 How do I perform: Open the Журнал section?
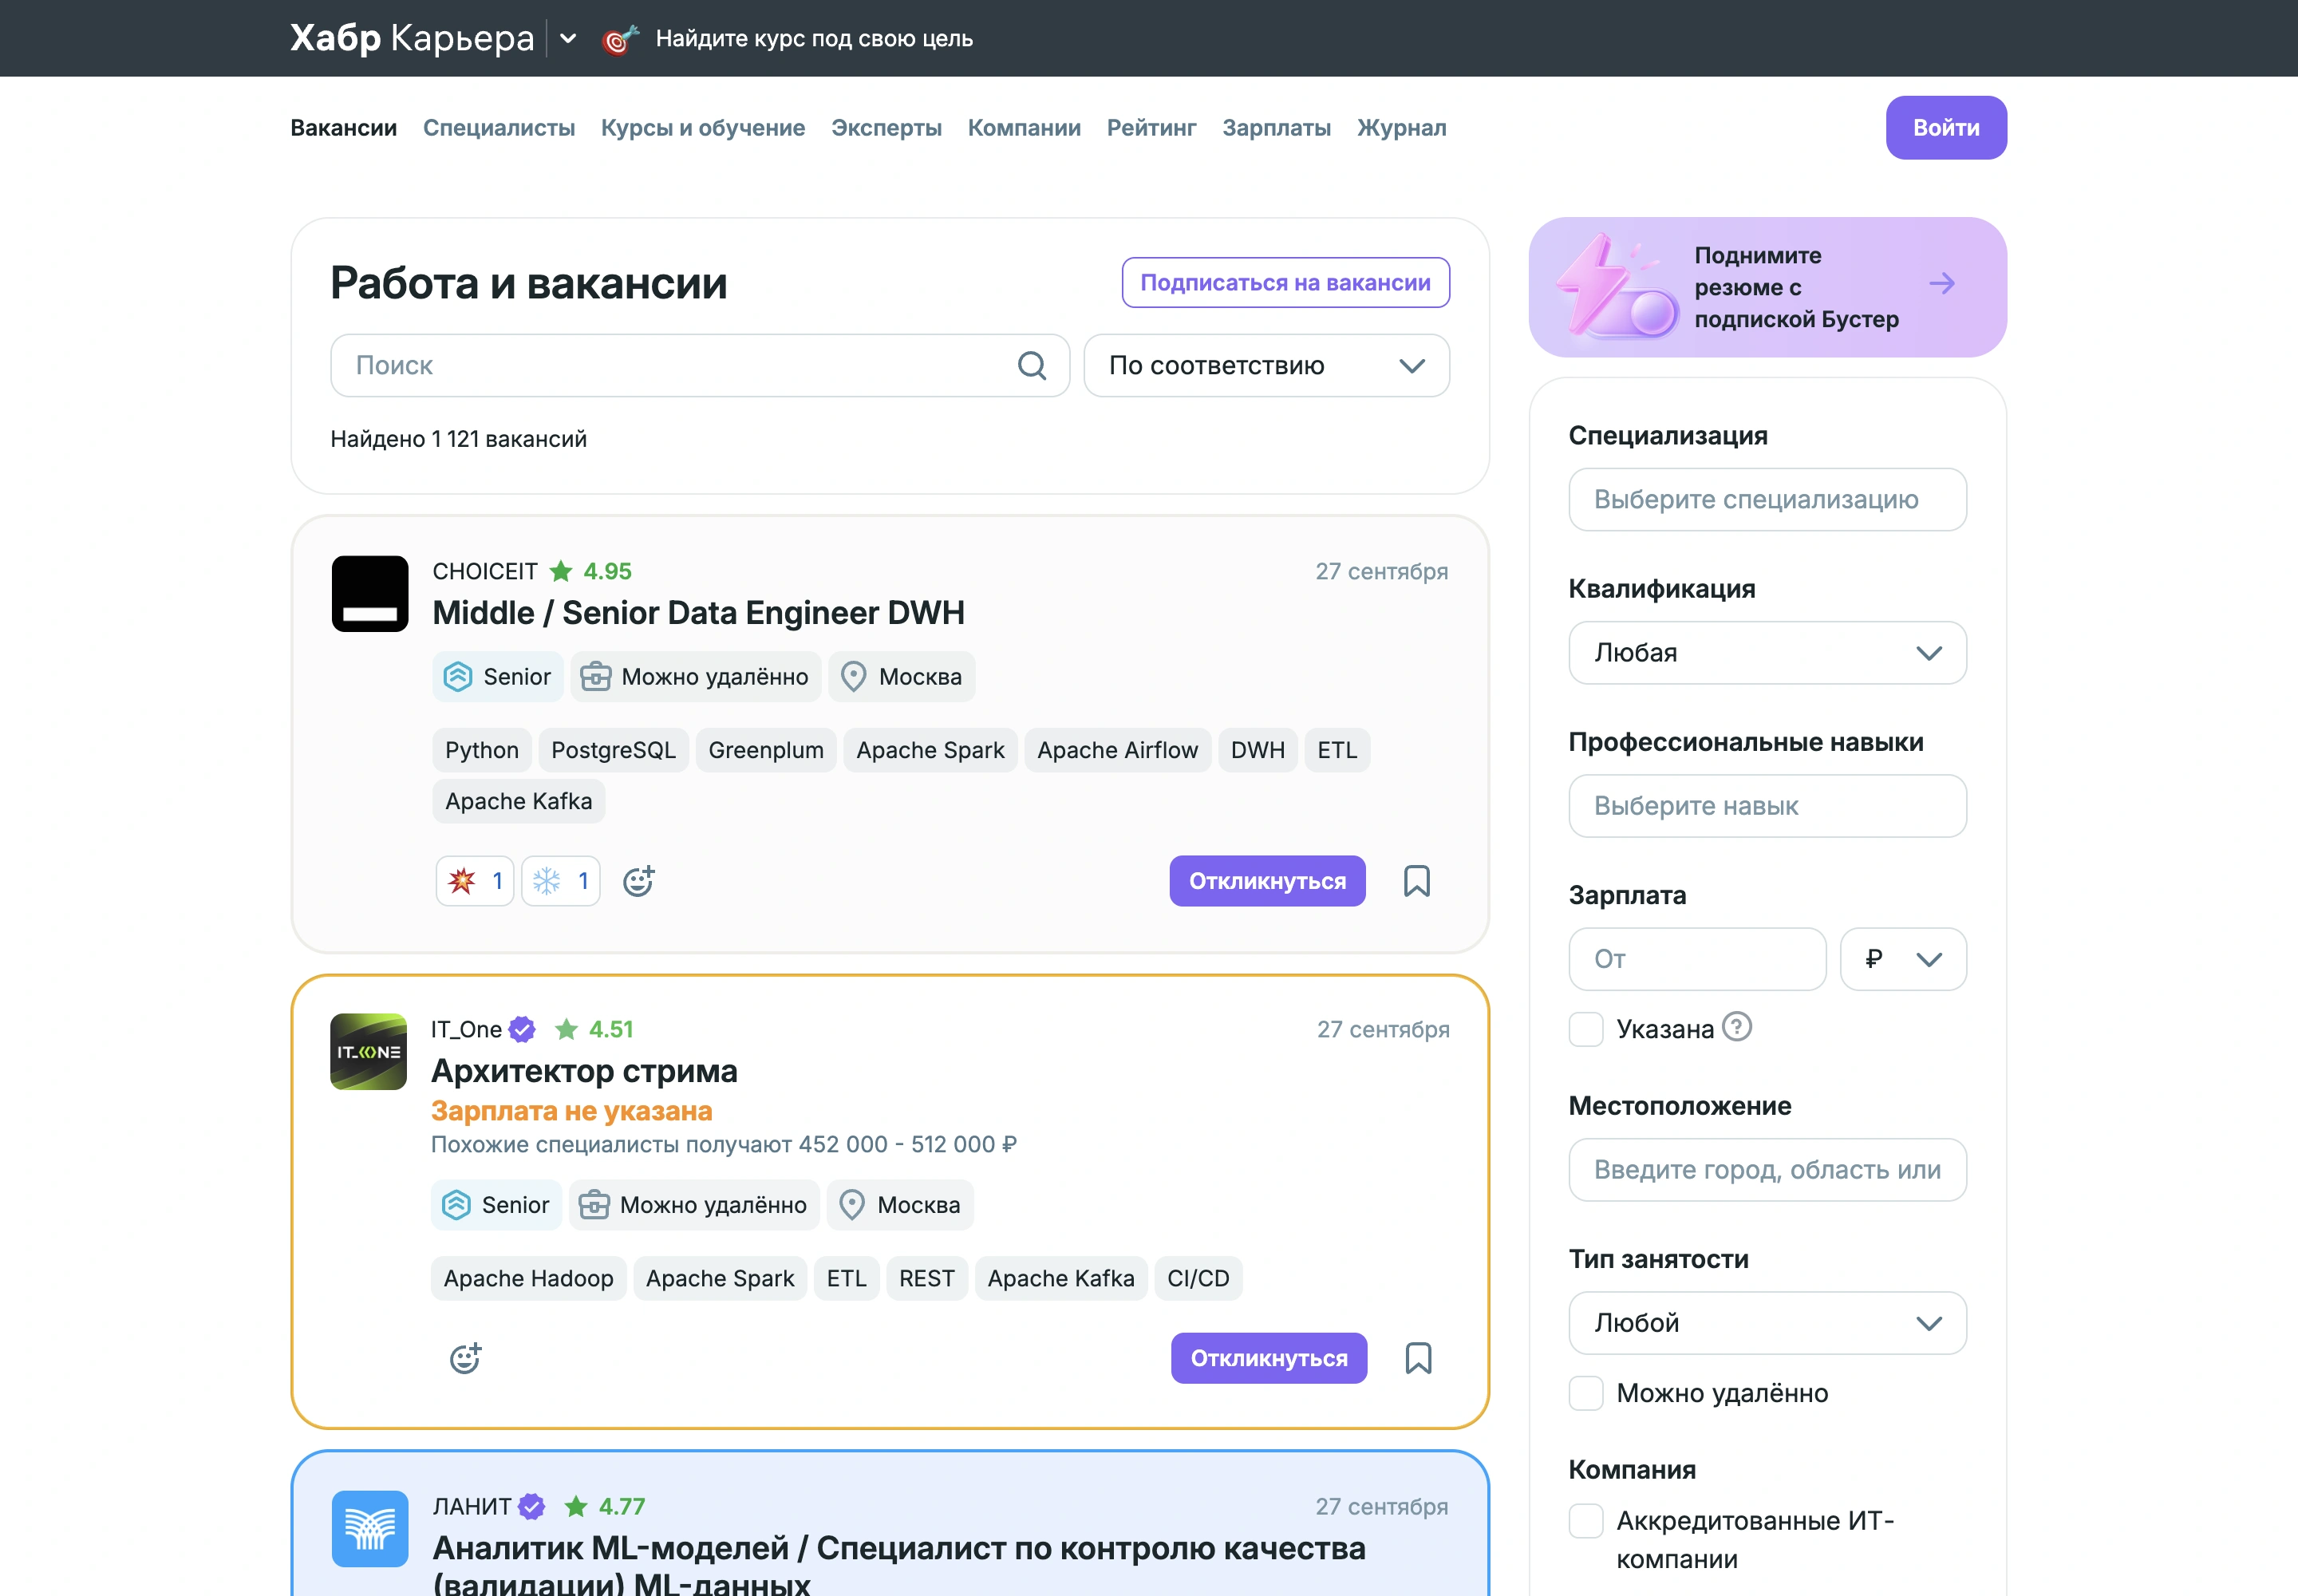[x=1401, y=128]
